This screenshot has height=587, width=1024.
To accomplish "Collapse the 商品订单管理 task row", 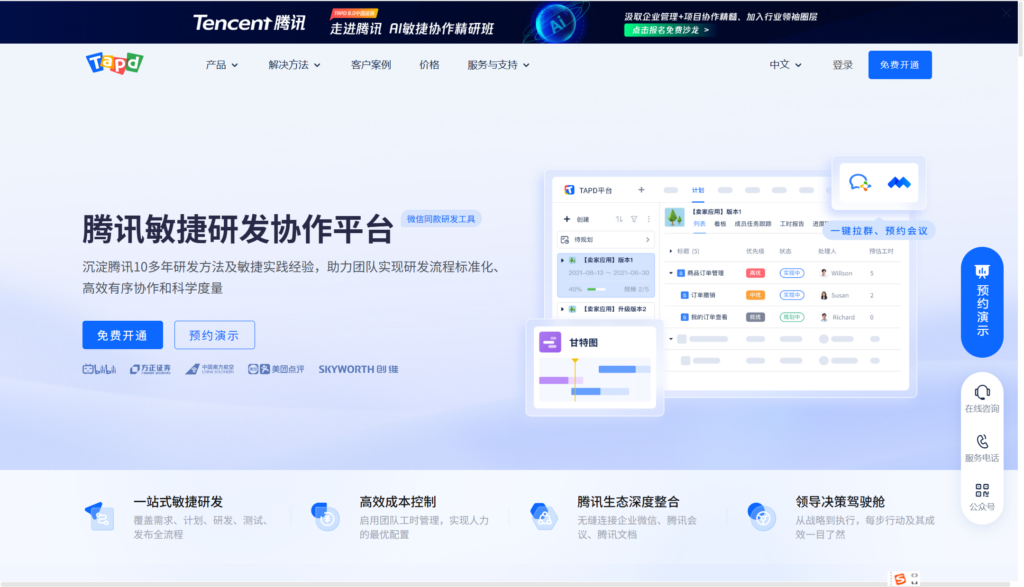I will click(671, 273).
